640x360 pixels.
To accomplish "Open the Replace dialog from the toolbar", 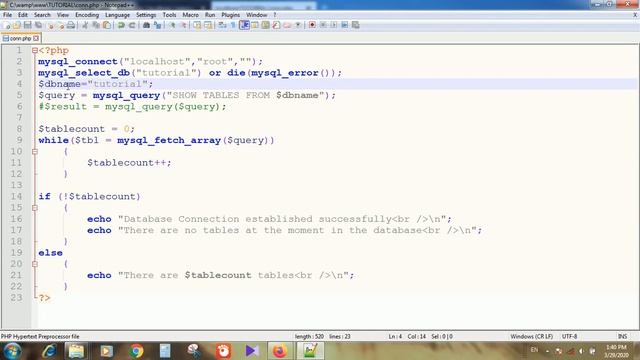I will pos(157,25).
